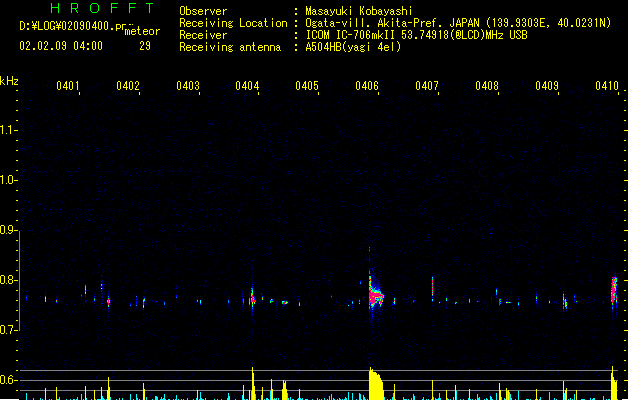Click the meteor count value 29

tap(145, 46)
